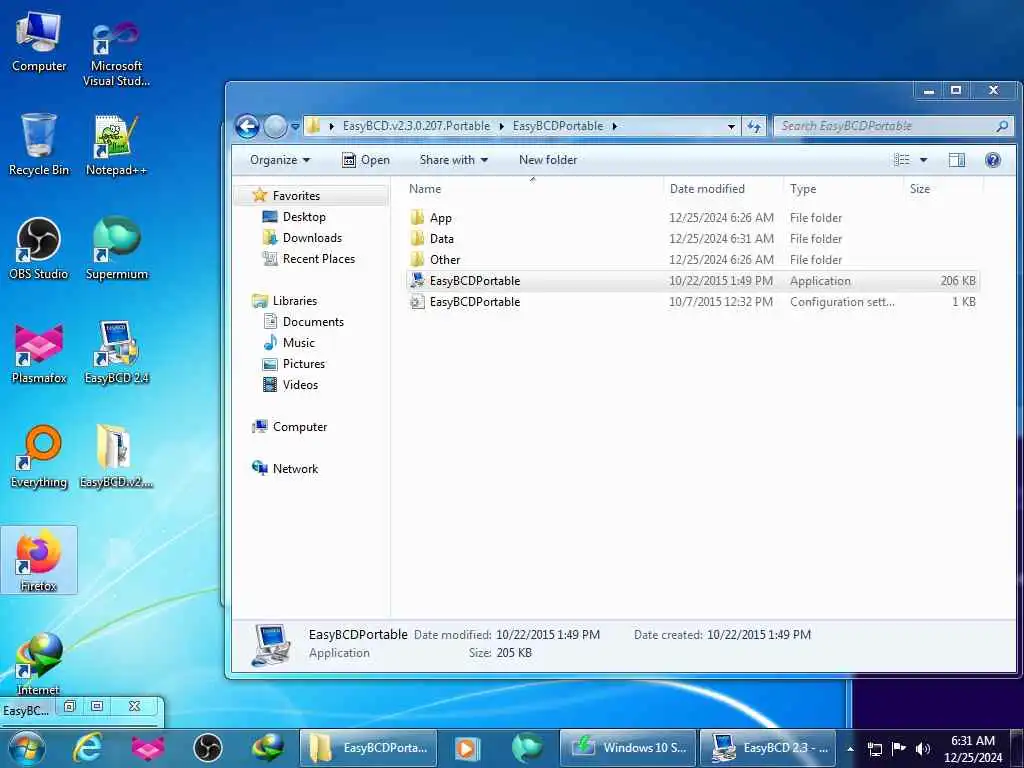Screen dimensions: 1024x768
Task: Select the Data folder
Action: click(x=692, y=239)
